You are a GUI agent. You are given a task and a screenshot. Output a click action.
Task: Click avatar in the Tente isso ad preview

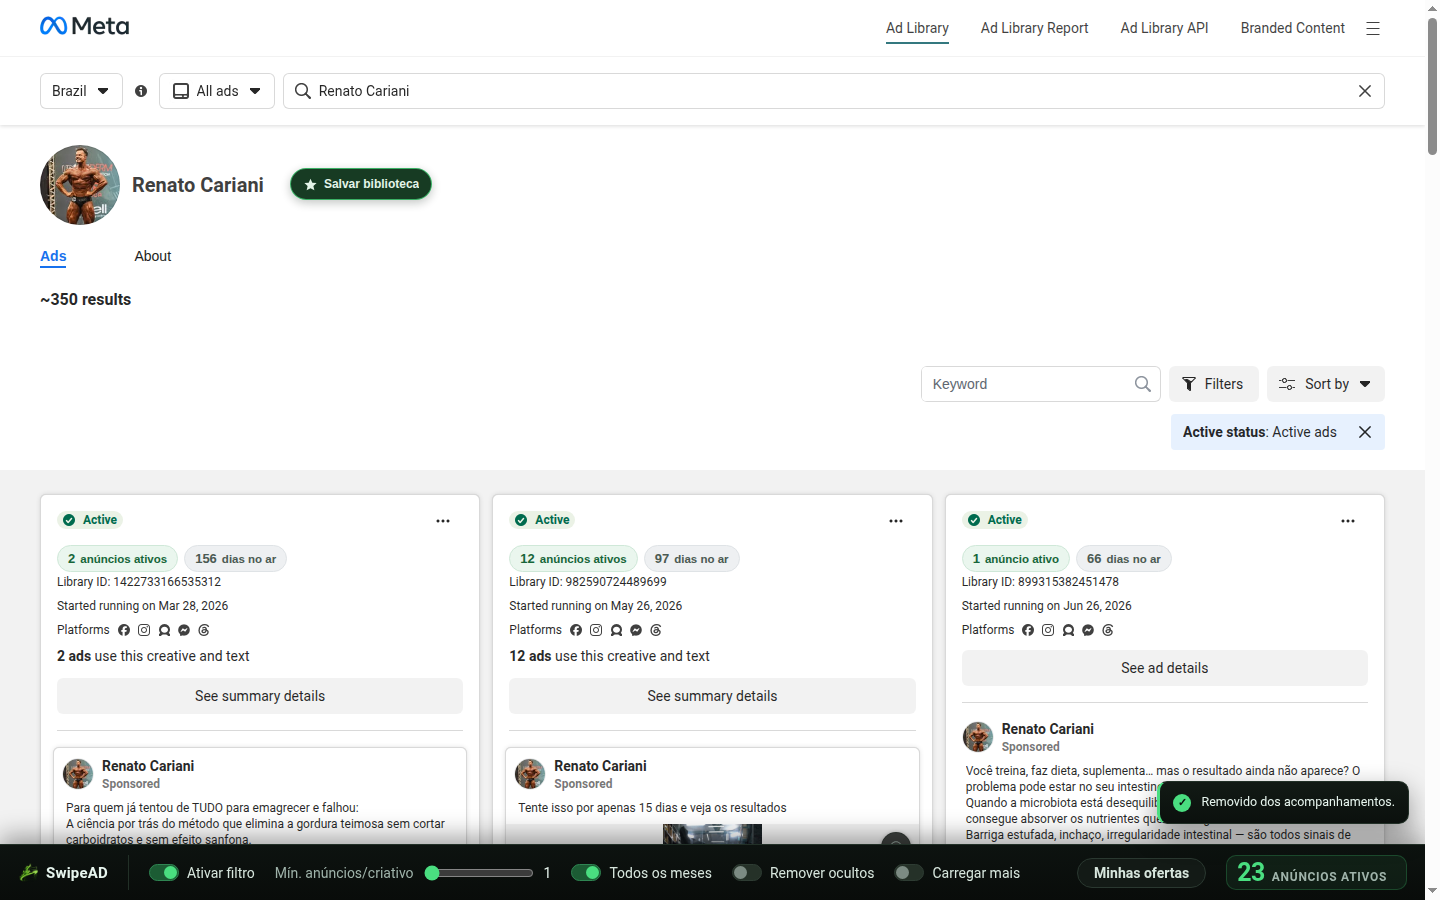(x=530, y=774)
